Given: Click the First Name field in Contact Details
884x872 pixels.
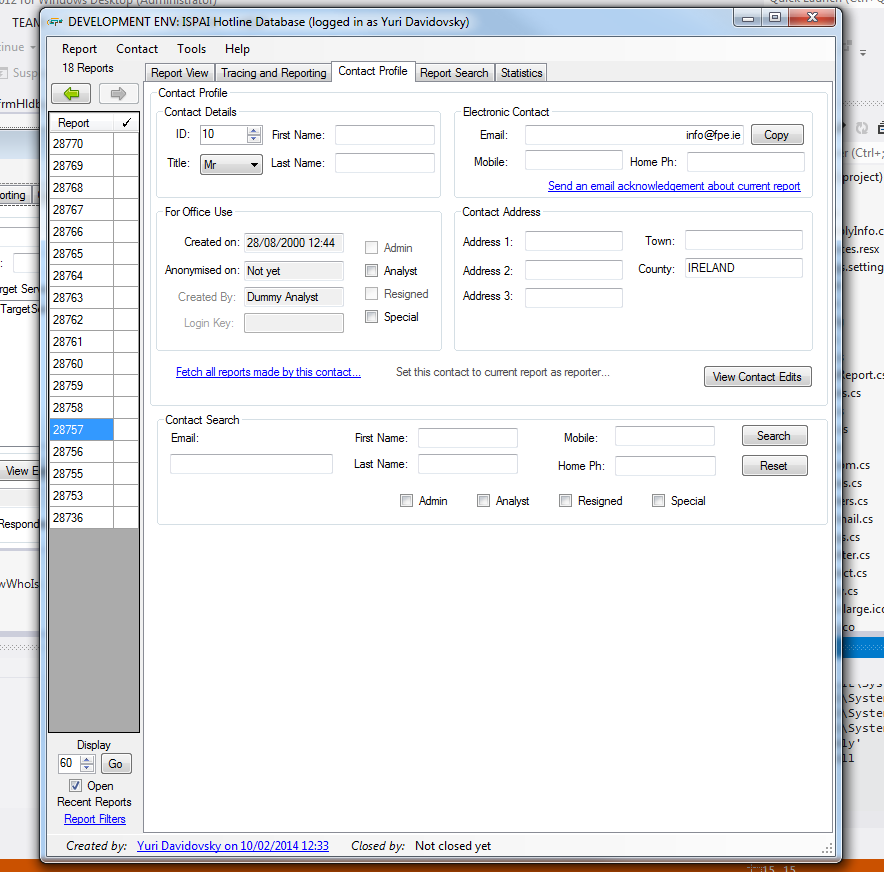Looking at the screenshot, I should 385,135.
